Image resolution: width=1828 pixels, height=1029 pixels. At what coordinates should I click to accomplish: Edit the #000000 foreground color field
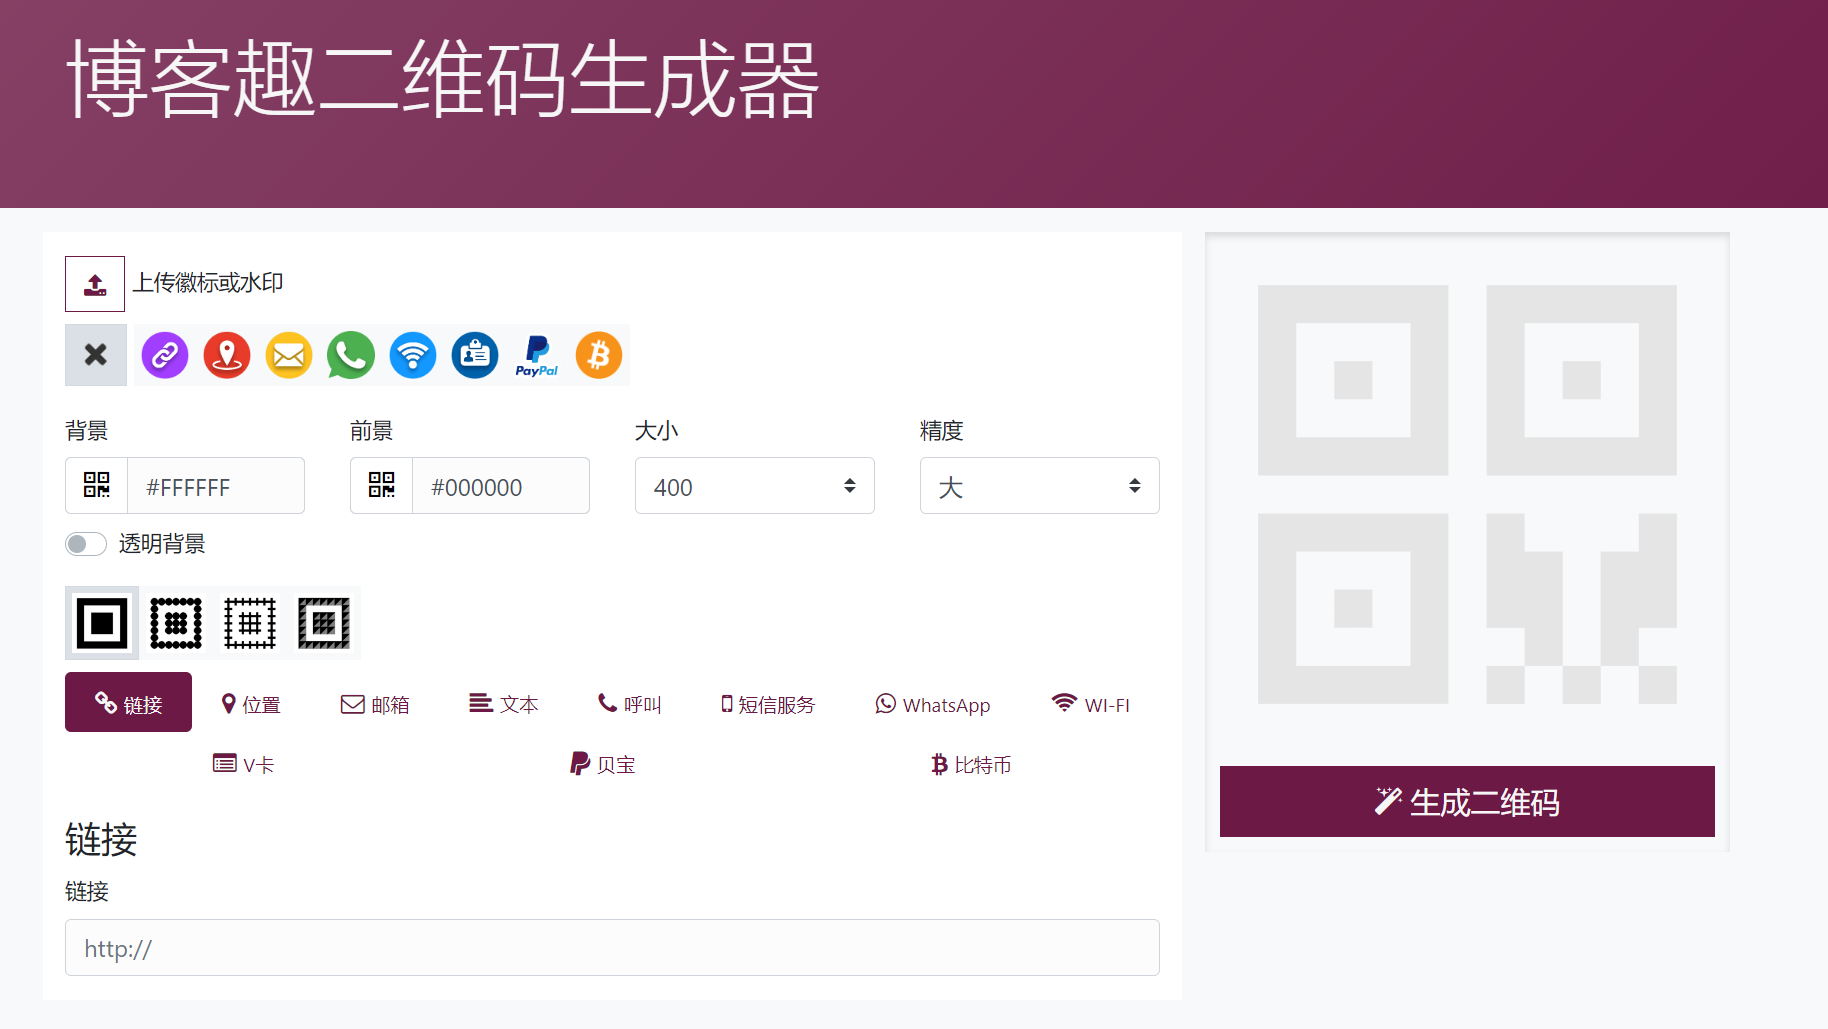pyautogui.click(x=501, y=486)
